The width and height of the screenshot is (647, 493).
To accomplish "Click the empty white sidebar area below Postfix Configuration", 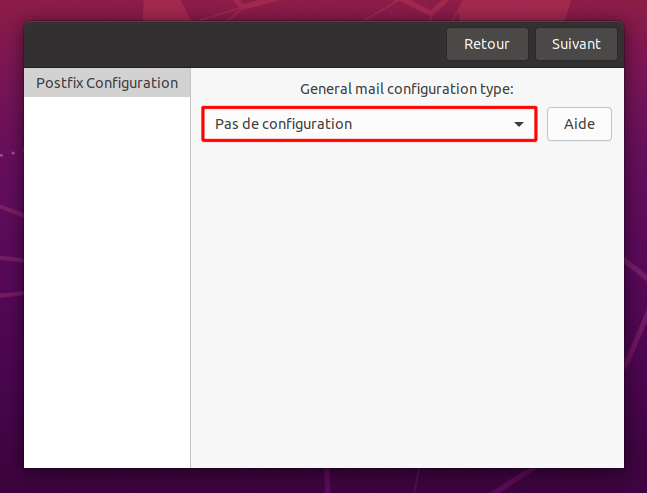I will coord(107,282).
